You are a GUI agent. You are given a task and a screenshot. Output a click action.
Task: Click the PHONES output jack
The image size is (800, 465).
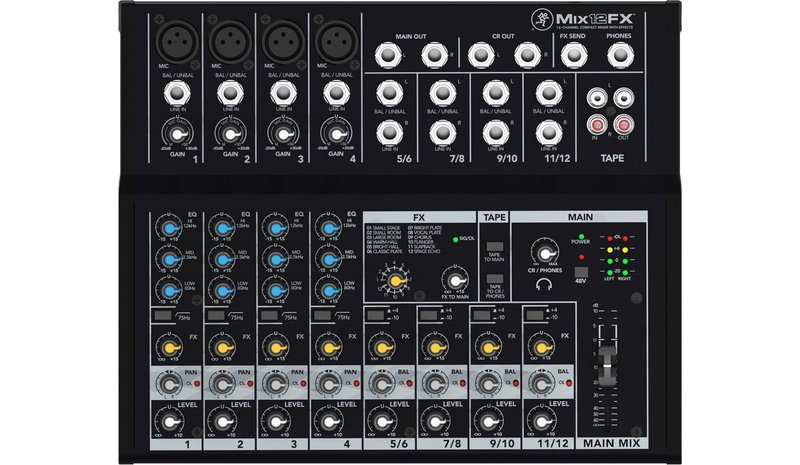click(620, 55)
